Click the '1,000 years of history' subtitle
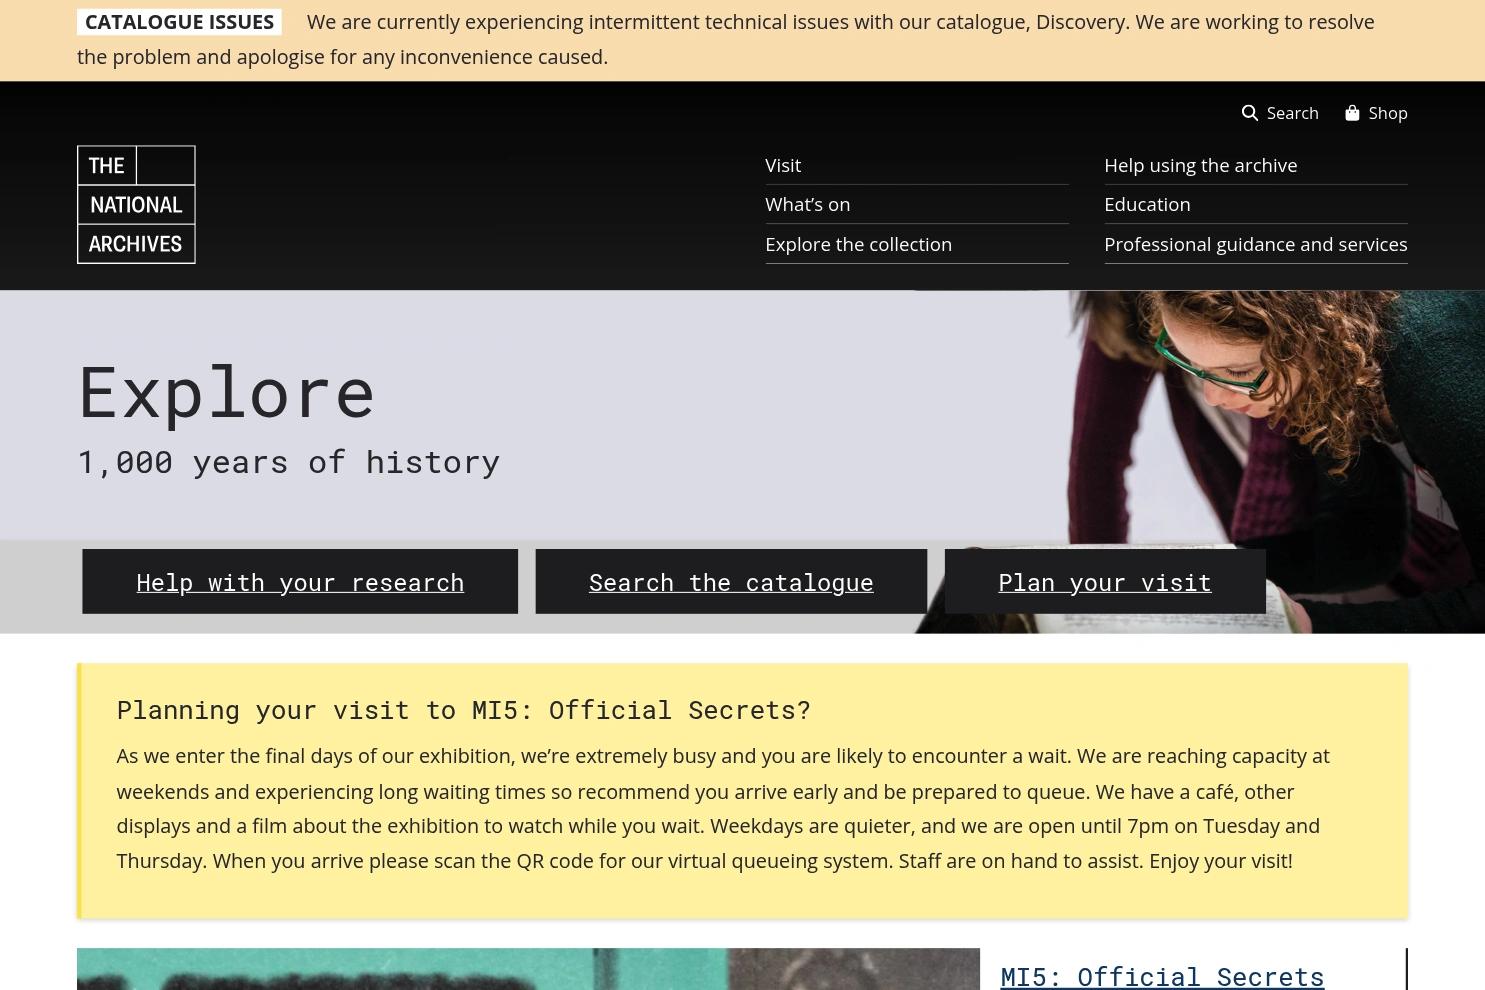The image size is (1485, 990). [x=289, y=462]
